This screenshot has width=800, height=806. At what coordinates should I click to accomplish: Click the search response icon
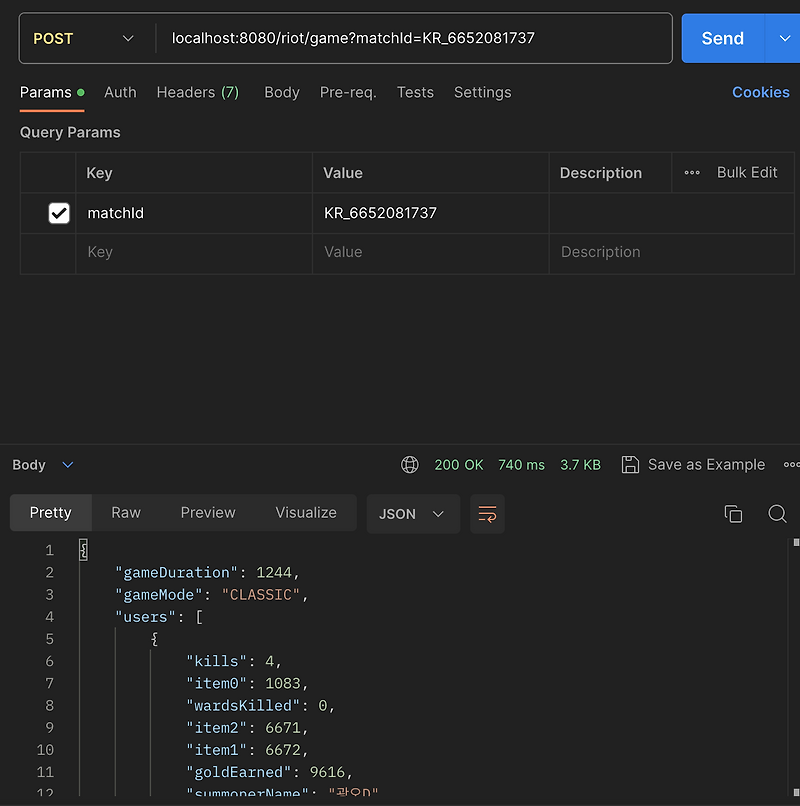coord(777,514)
